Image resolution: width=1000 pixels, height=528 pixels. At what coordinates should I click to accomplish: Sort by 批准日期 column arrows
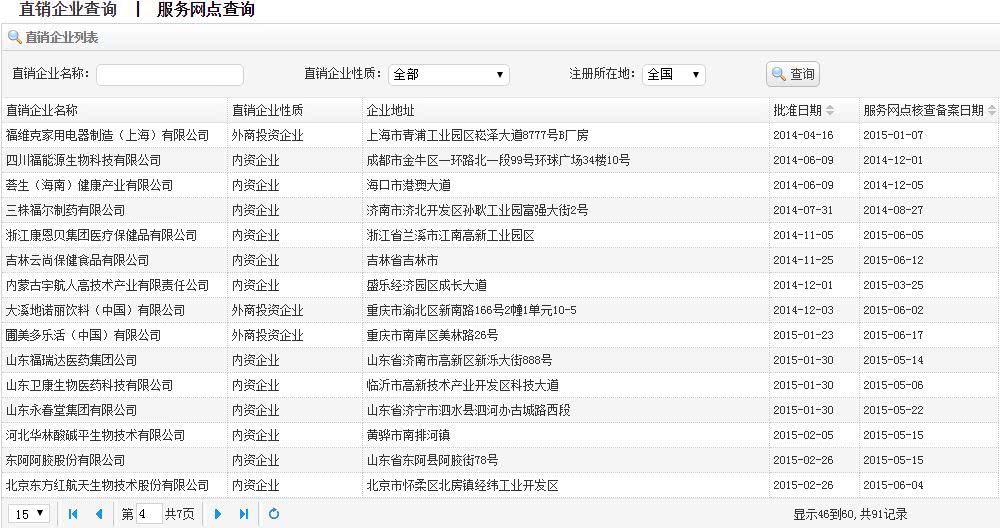coord(830,110)
